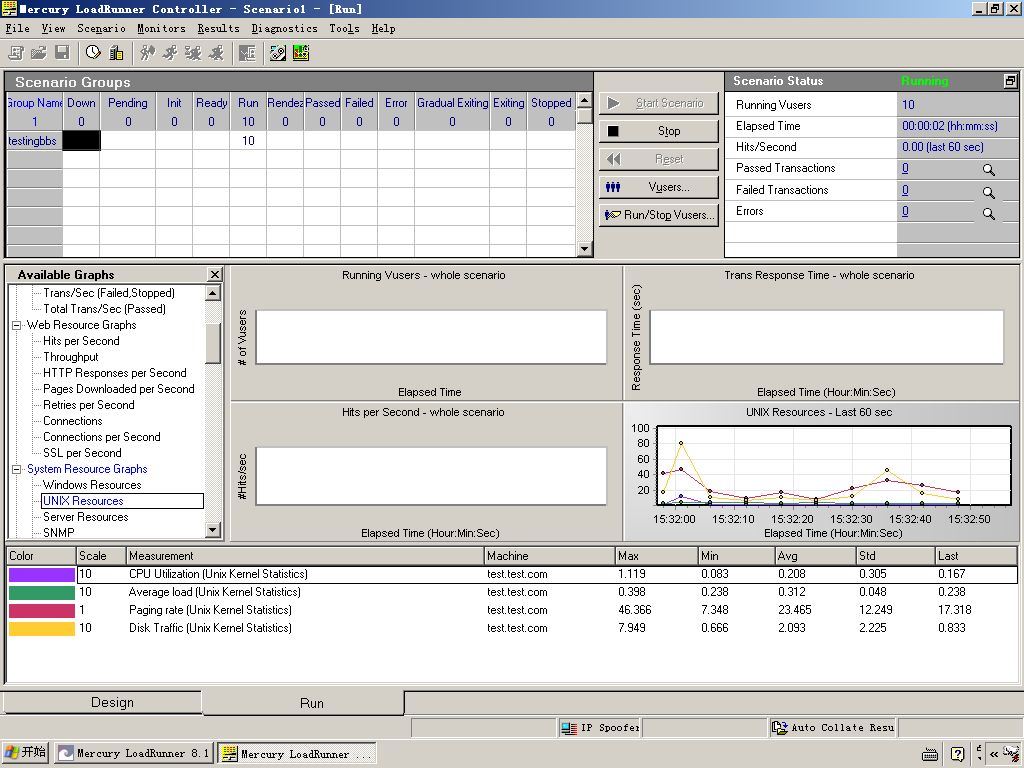Click the recorder-style toolbar icon
The image size is (1024, 768).
tap(278, 53)
